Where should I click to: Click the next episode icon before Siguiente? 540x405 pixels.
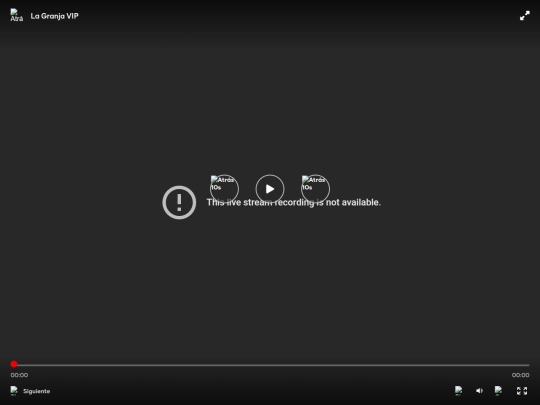click(x=14, y=391)
